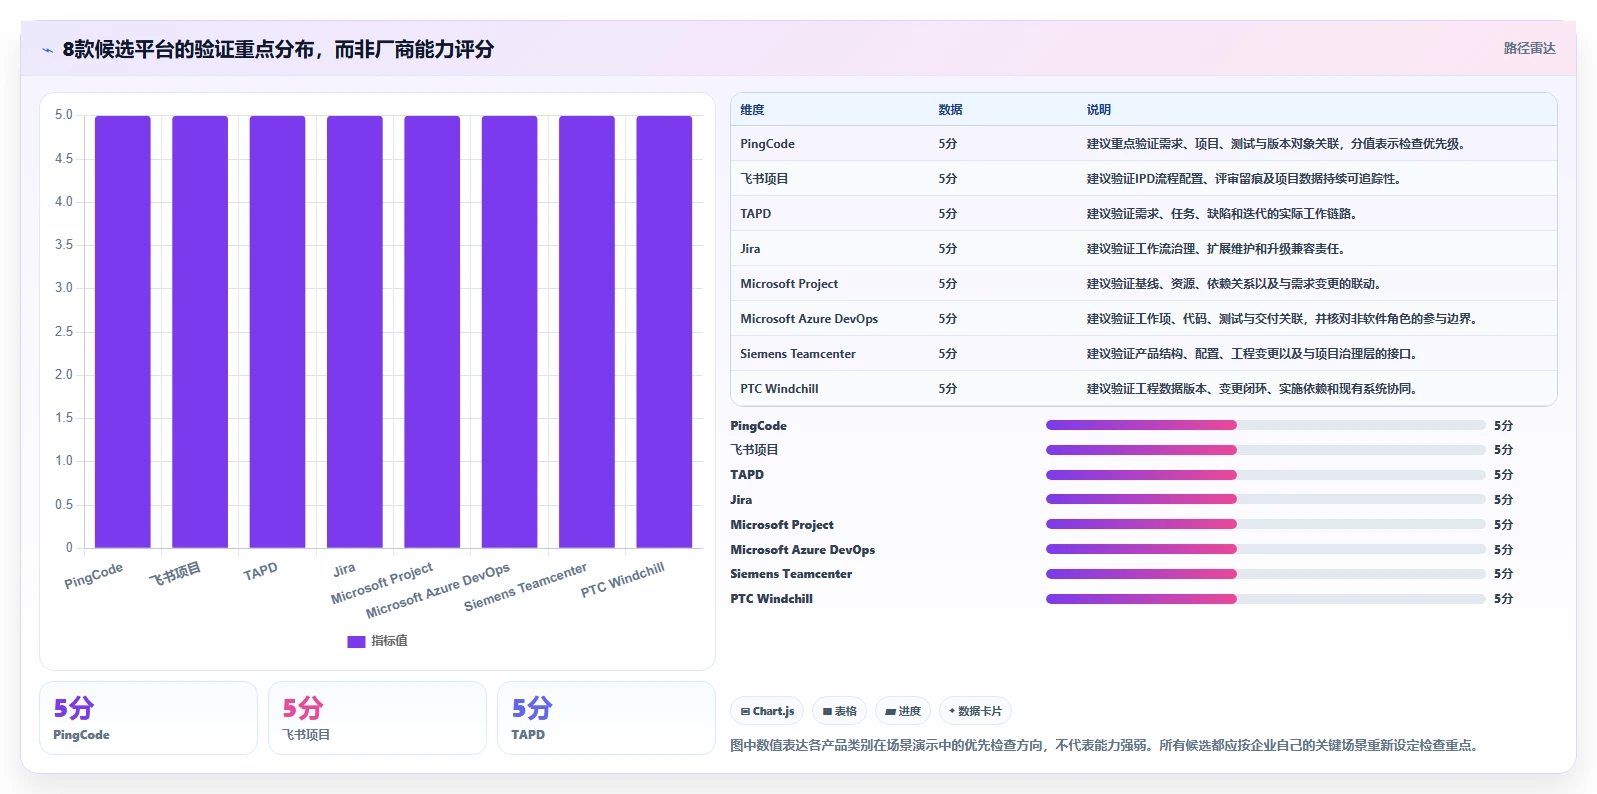This screenshot has width=1597, height=794.
Task: Click the 飞书项目 bar in the chart
Action: coord(200,332)
